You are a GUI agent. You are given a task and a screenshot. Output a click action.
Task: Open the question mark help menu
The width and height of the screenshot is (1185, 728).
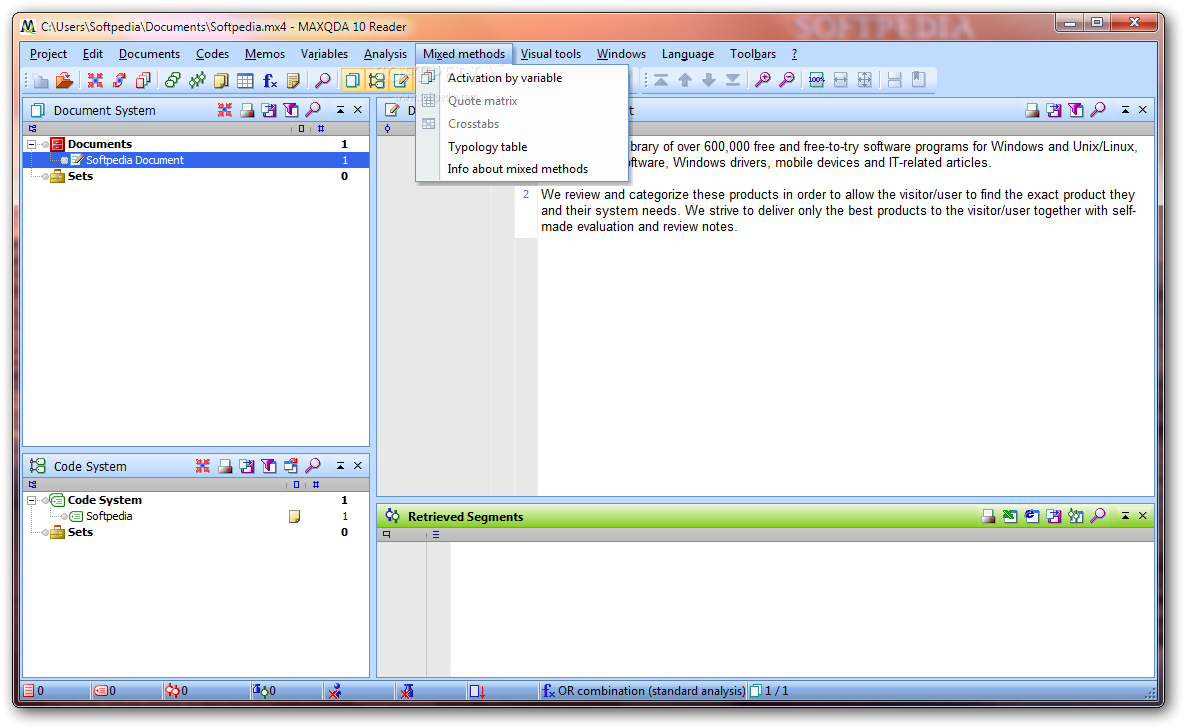[794, 54]
